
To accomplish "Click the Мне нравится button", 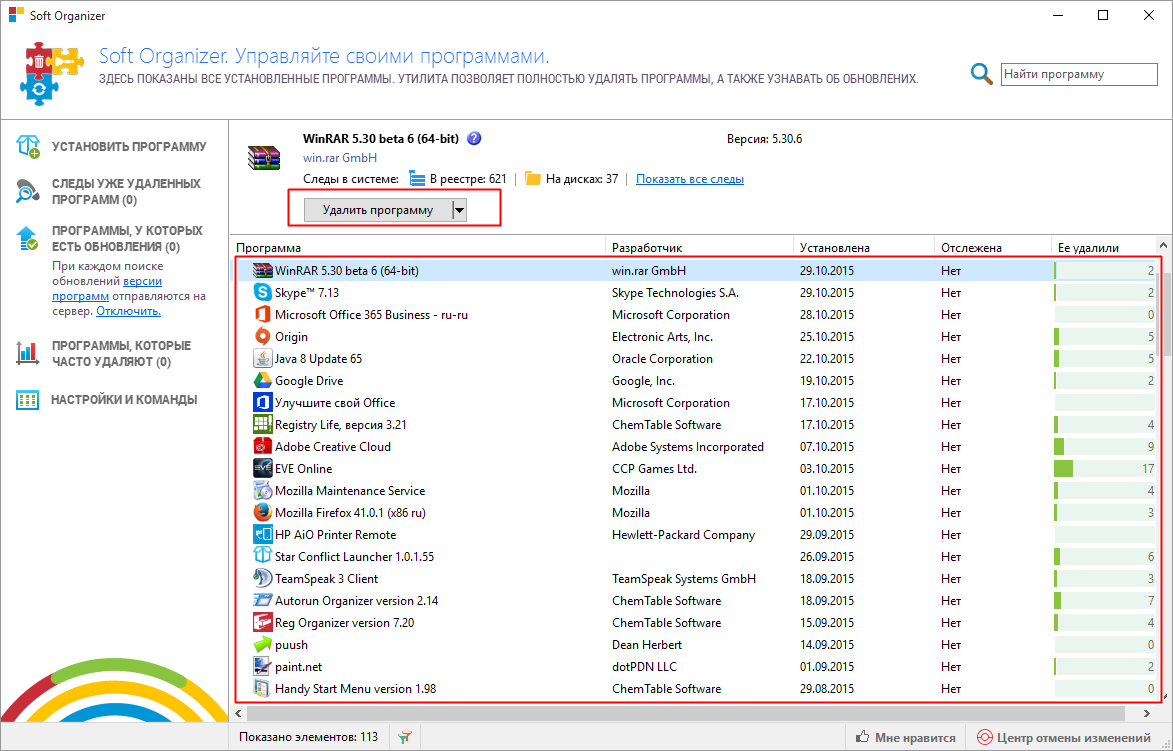I will (x=905, y=738).
